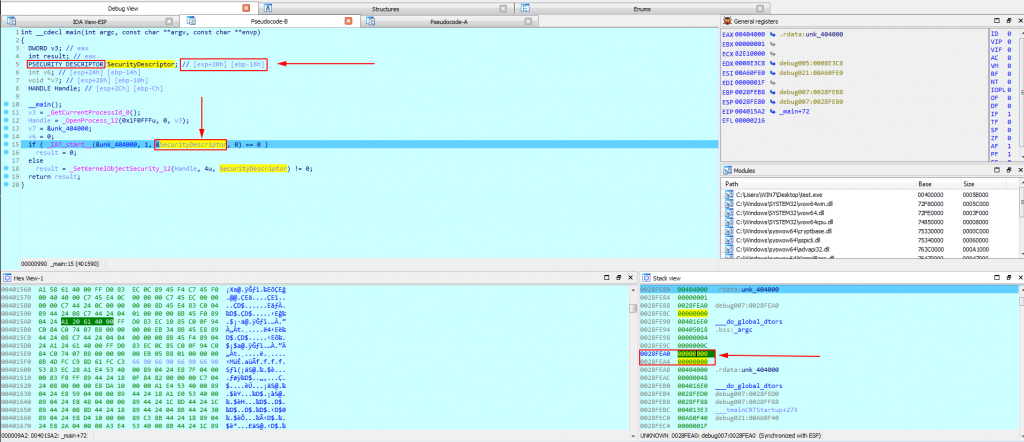Screen dimensions: 1024x442
Task: Click the EIP register value 004015A2
Action: pos(752,112)
